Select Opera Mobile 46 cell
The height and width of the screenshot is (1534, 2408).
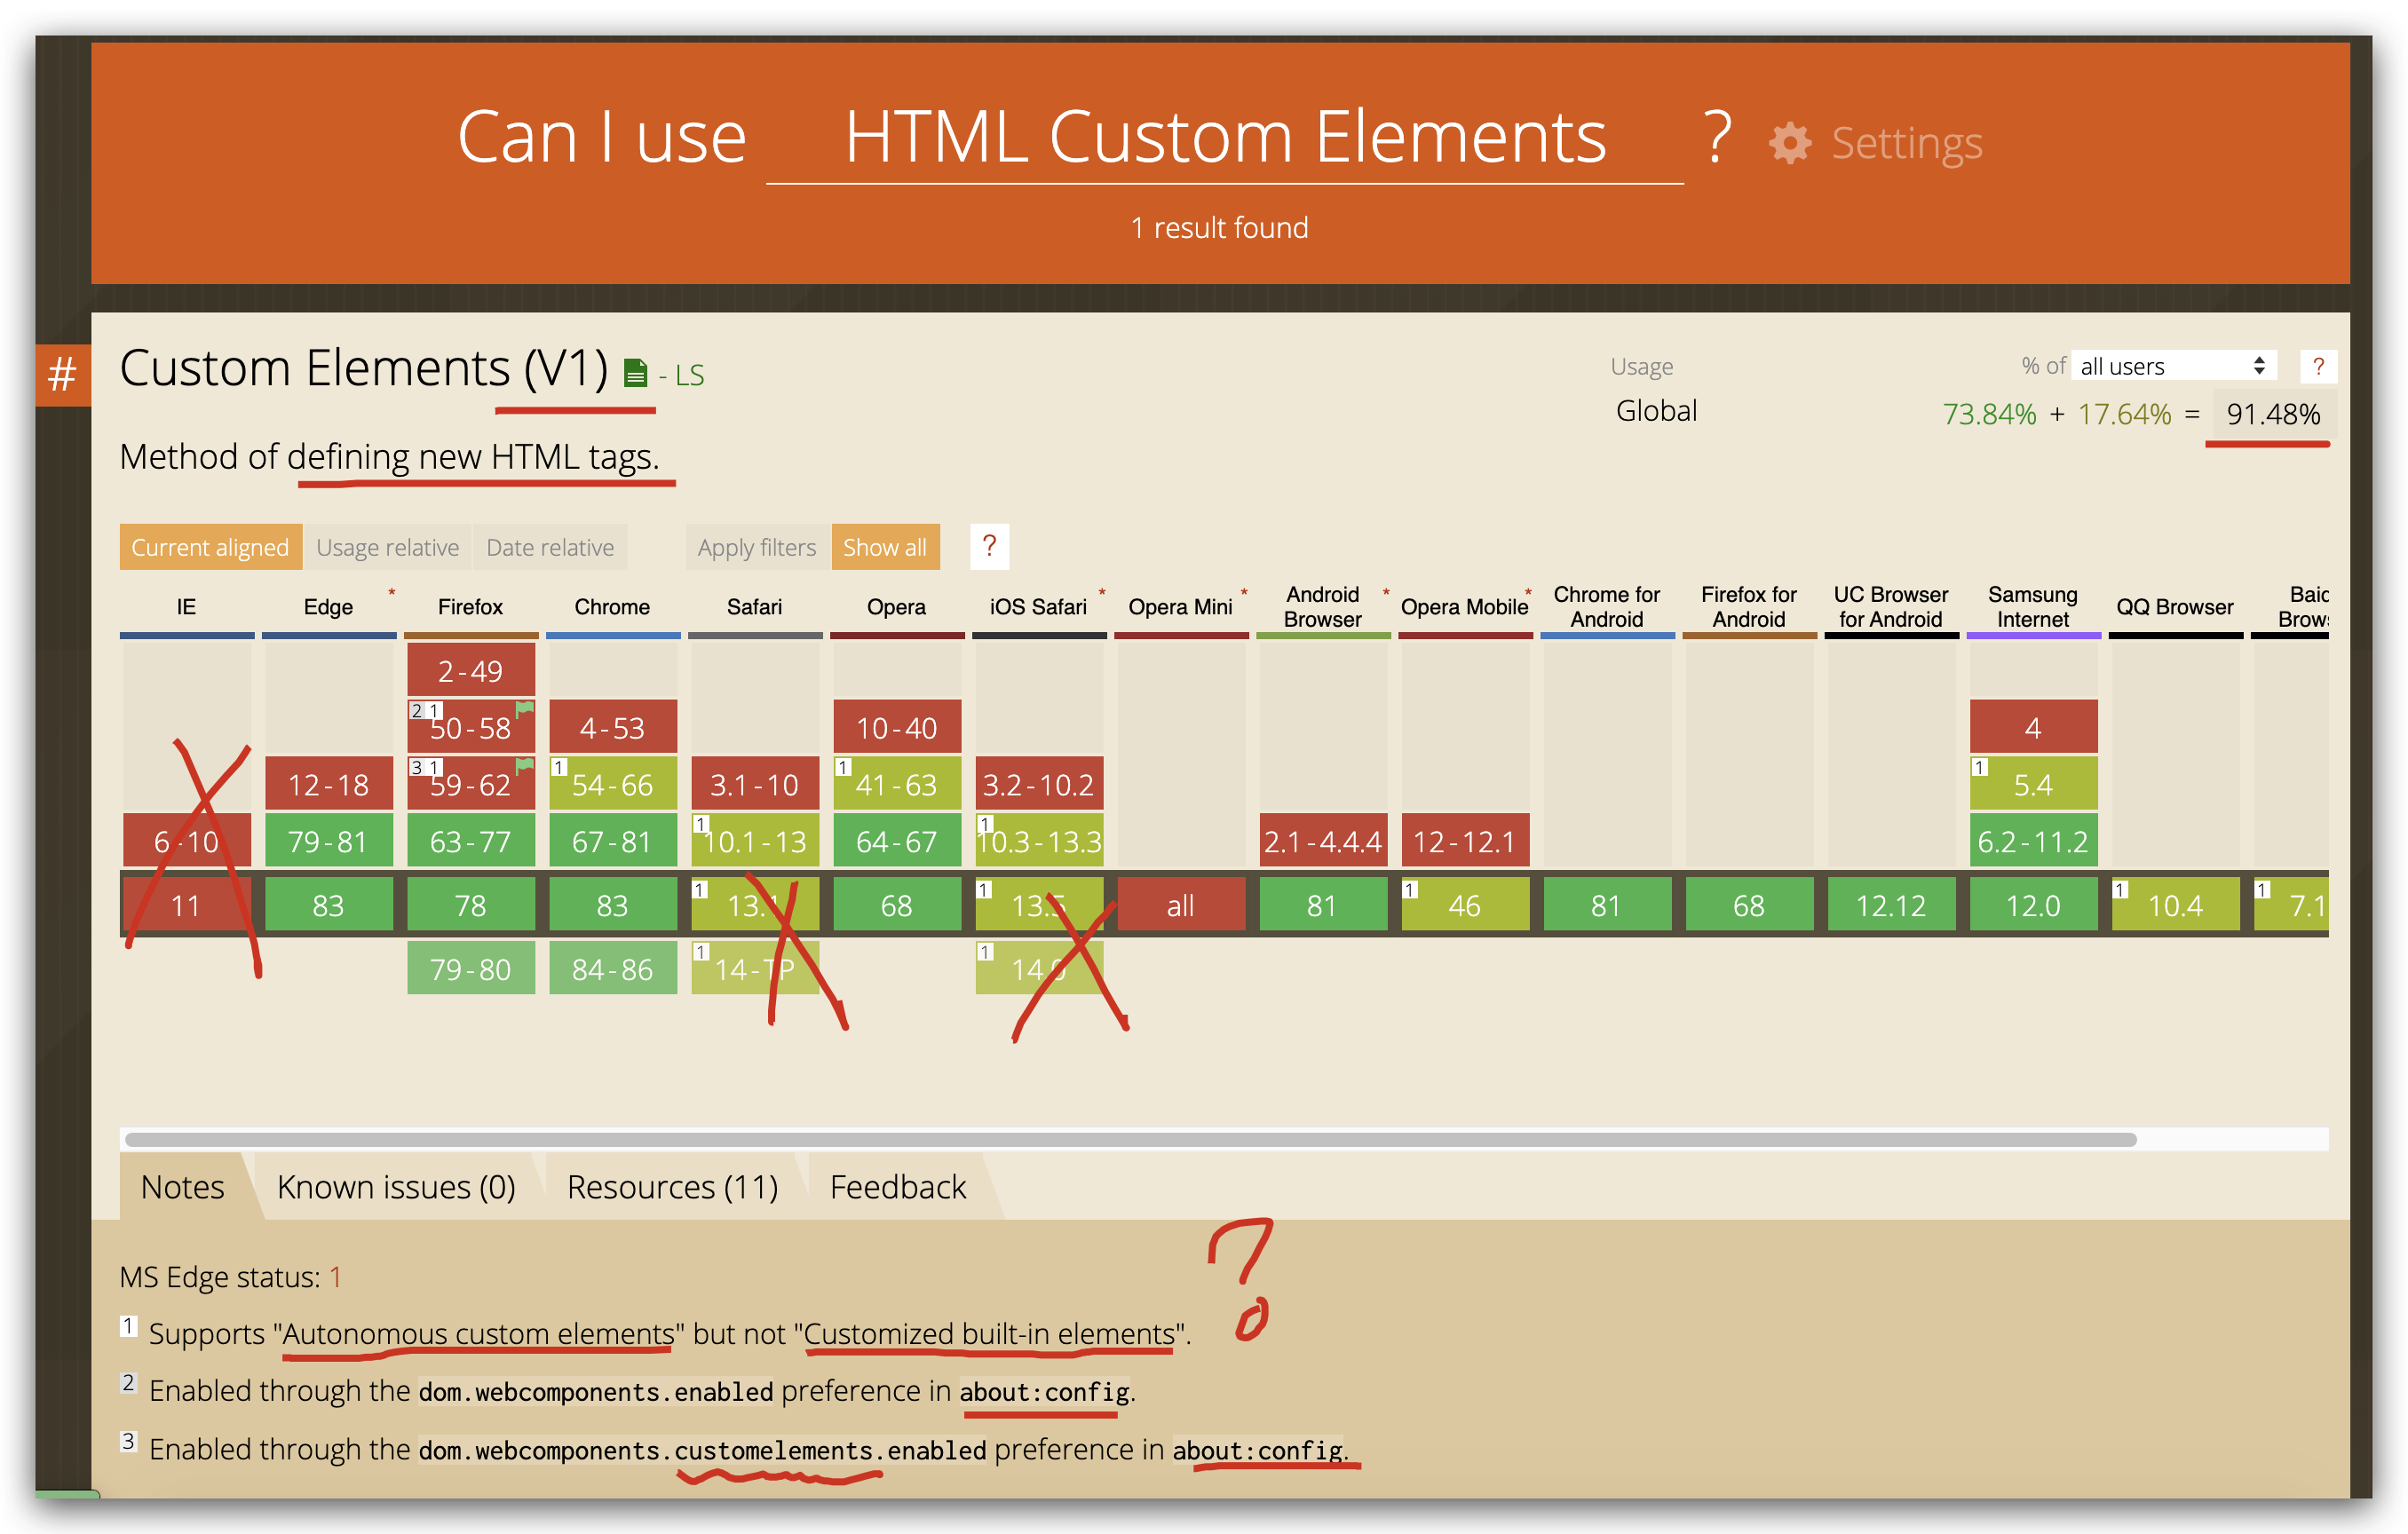(1465, 905)
